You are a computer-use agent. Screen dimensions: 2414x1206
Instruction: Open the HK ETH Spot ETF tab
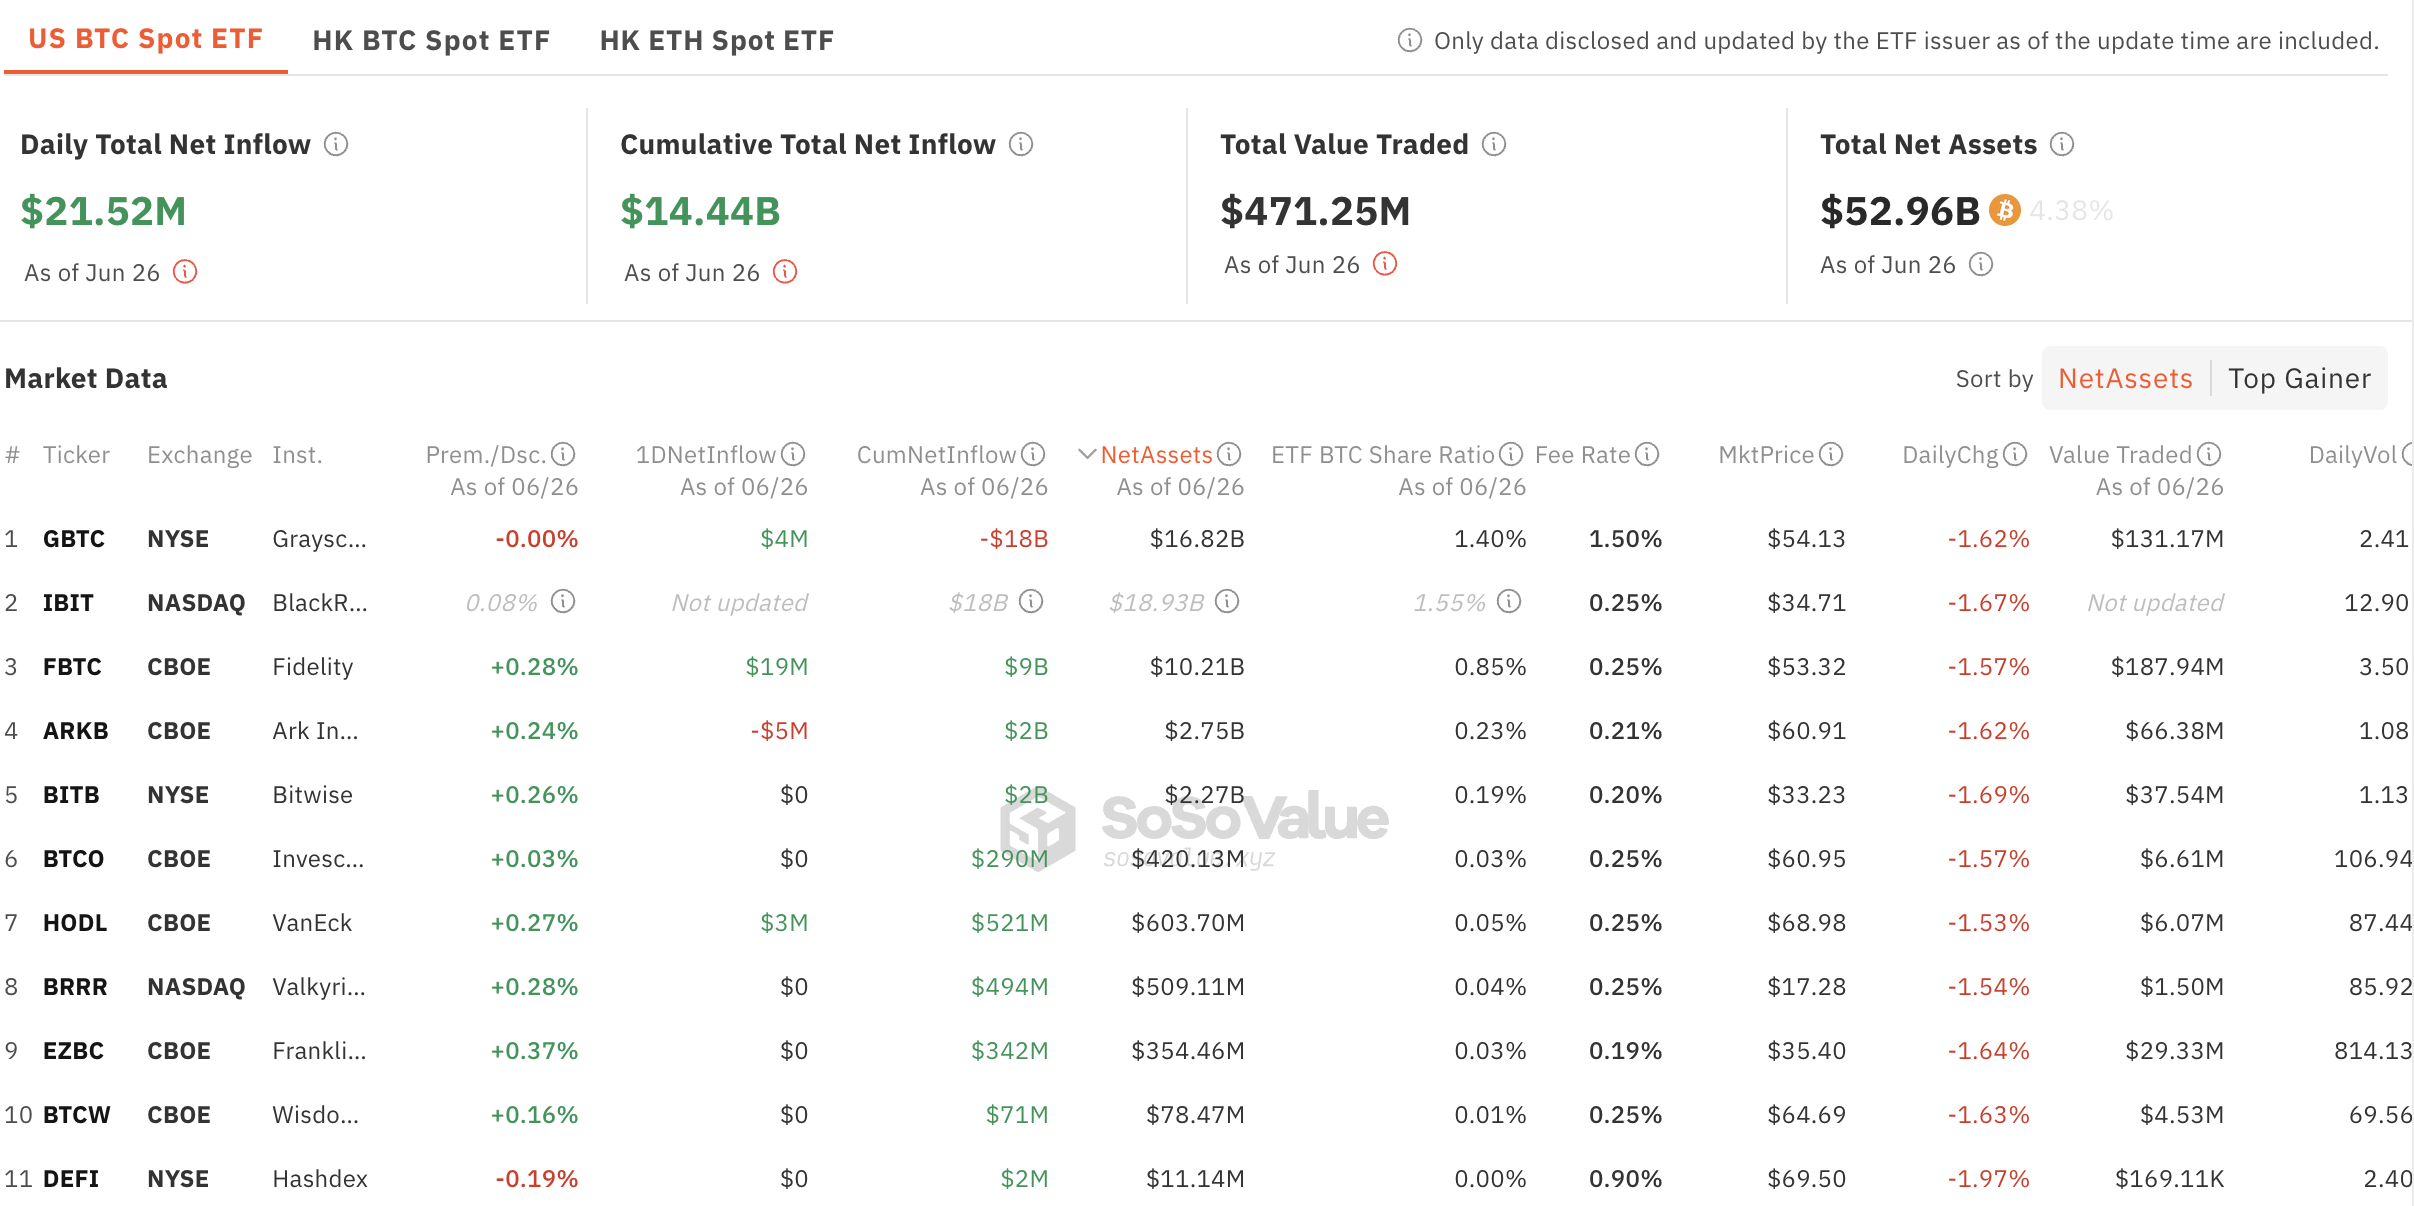coord(717,41)
